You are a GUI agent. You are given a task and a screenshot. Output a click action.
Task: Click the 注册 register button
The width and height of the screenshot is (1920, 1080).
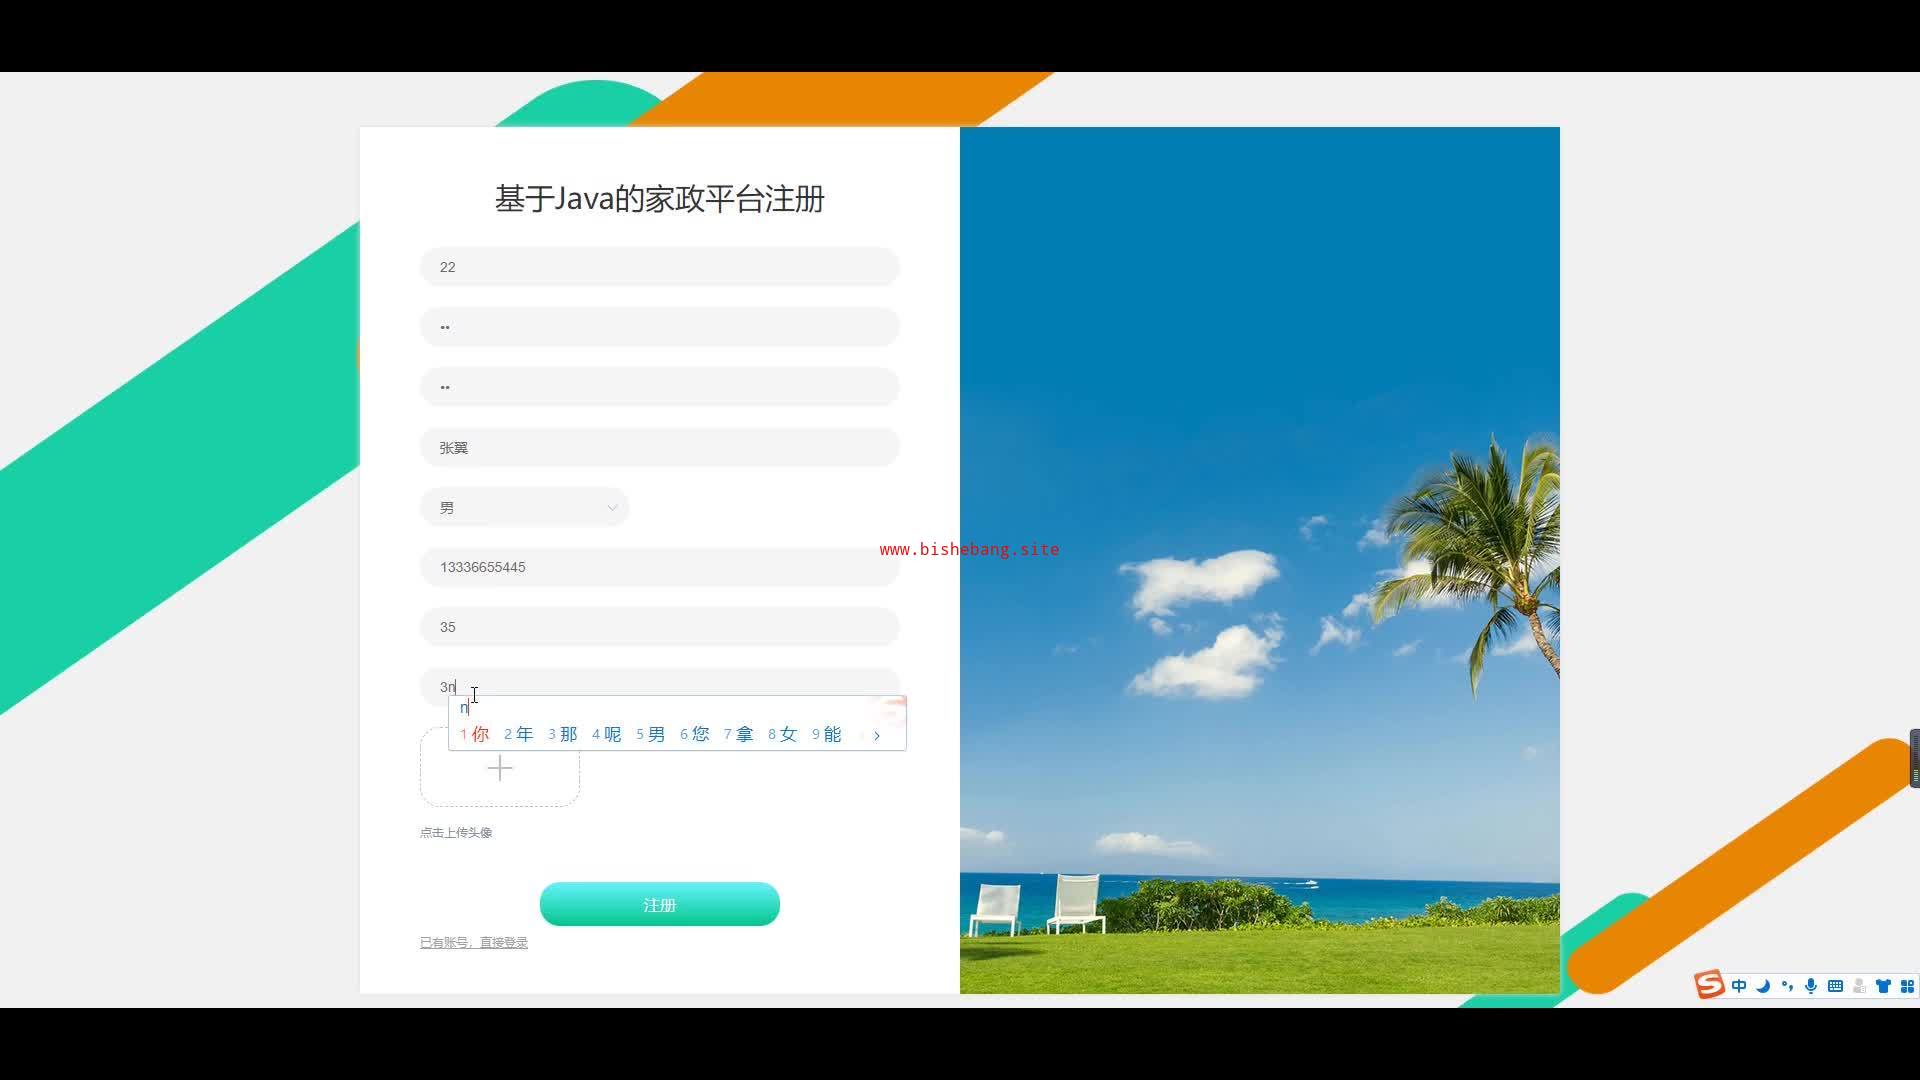pyautogui.click(x=659, y=904)
